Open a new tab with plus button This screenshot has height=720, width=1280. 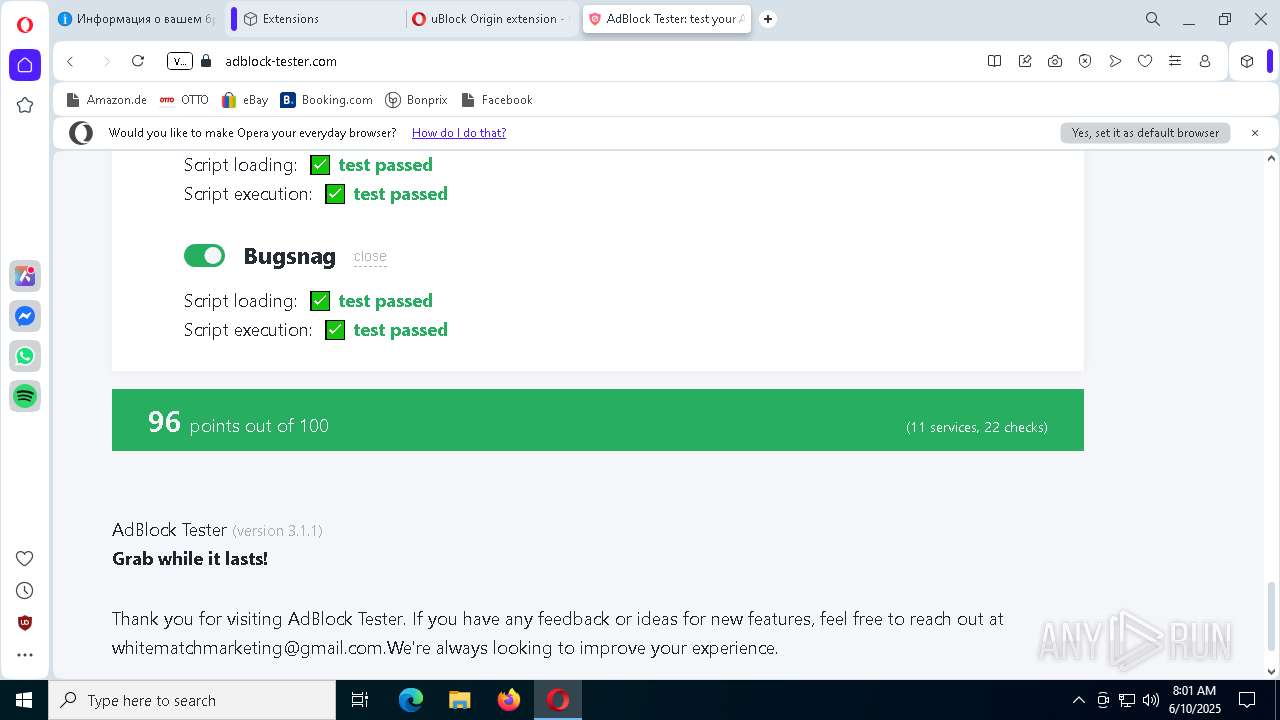768,19
